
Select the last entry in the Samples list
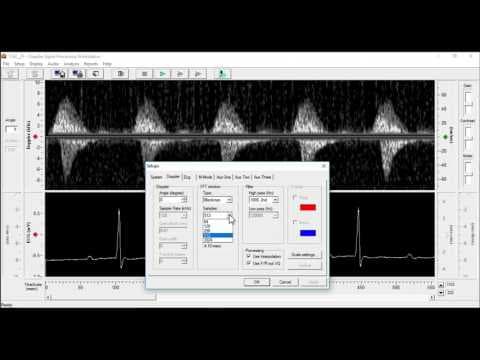pos(218,239)
